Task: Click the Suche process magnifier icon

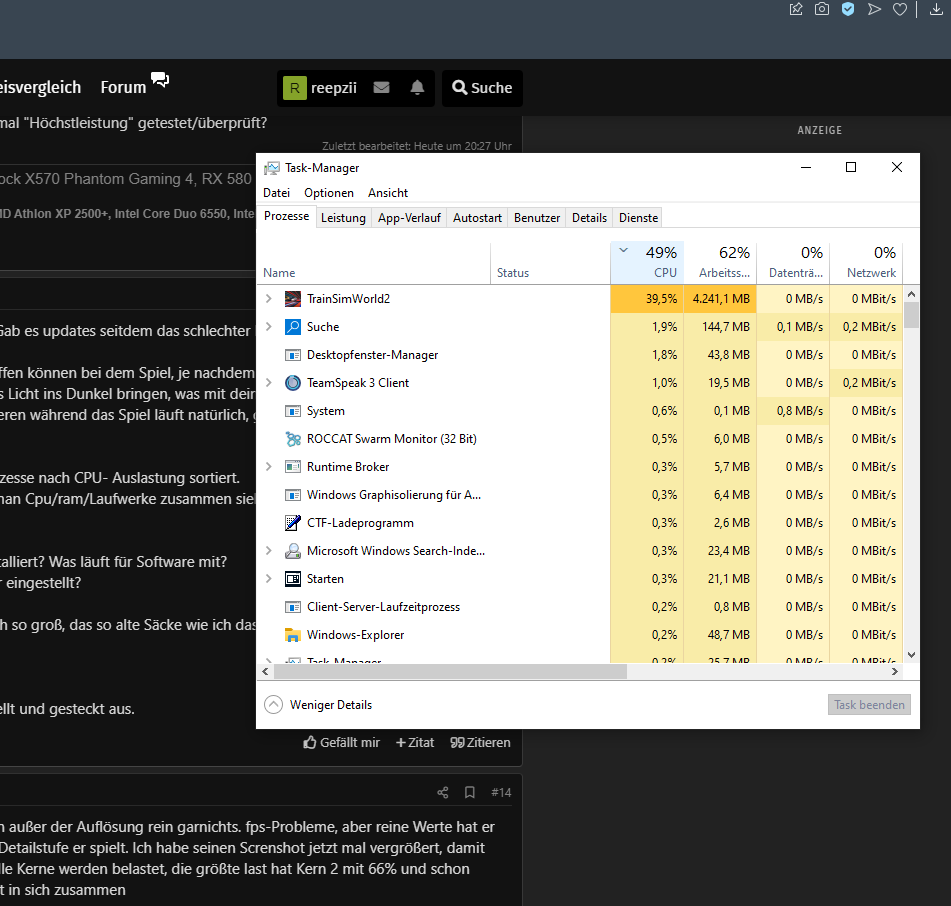Action: (293, 327)
